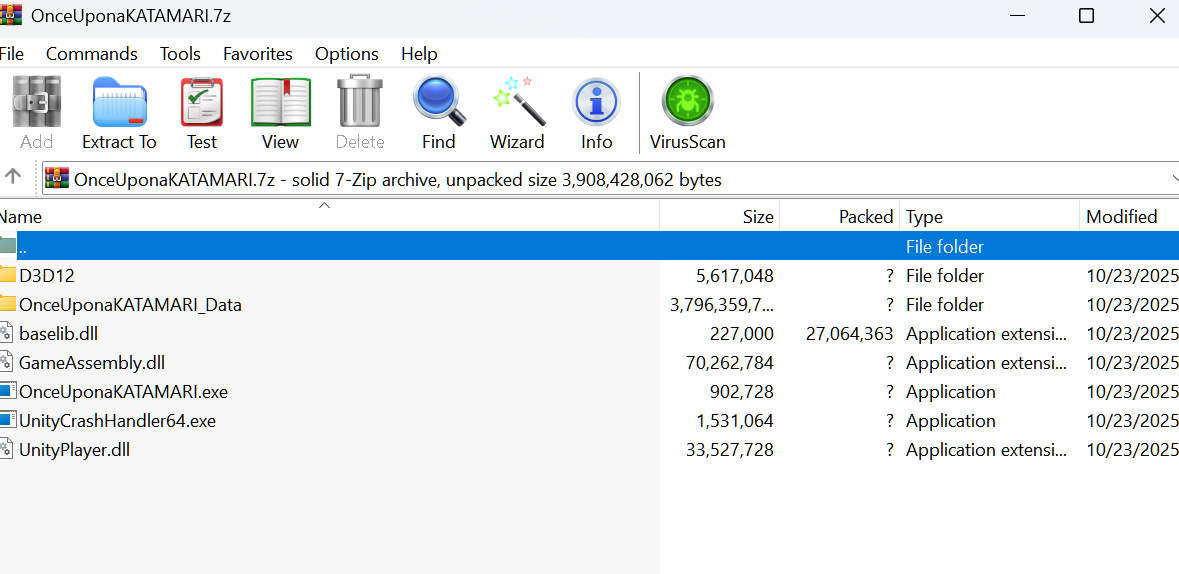Click size value 902,728
Screen dimensions: 1179x574
tap(741, 392)
